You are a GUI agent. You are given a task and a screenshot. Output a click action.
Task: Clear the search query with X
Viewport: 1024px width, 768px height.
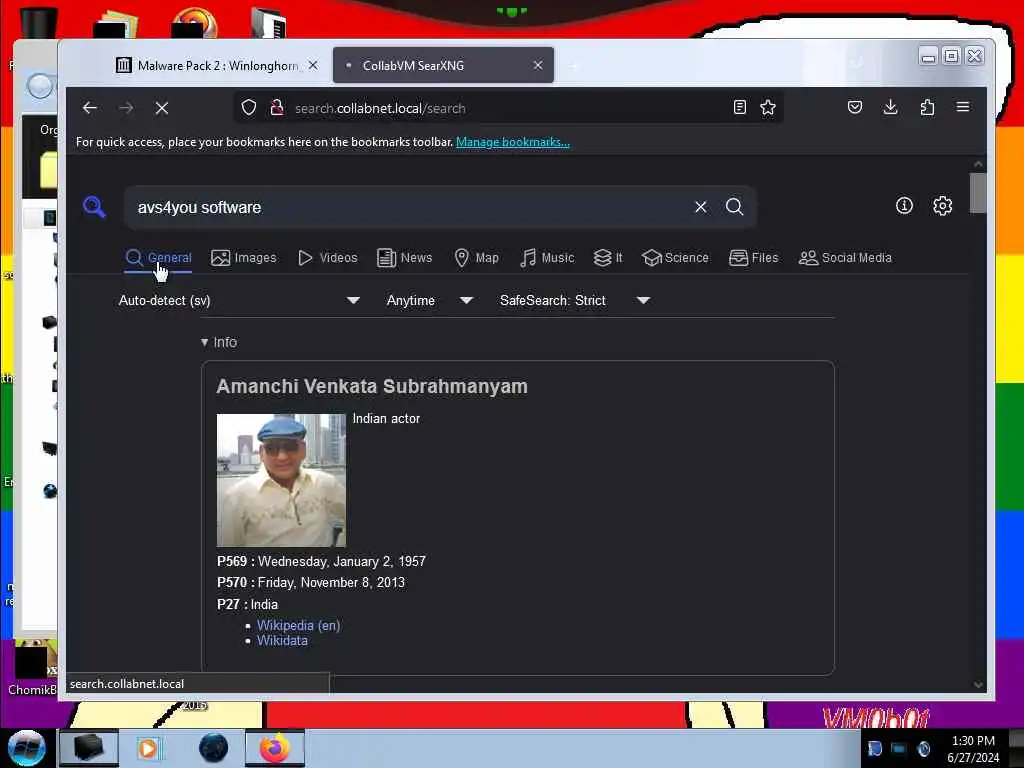[x=701, y=207]
